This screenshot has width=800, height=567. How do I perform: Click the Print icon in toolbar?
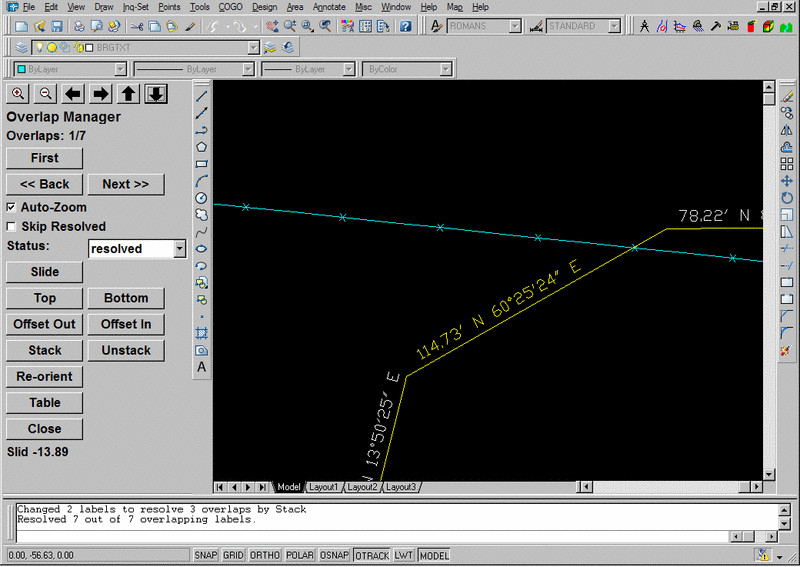point(79,26)
